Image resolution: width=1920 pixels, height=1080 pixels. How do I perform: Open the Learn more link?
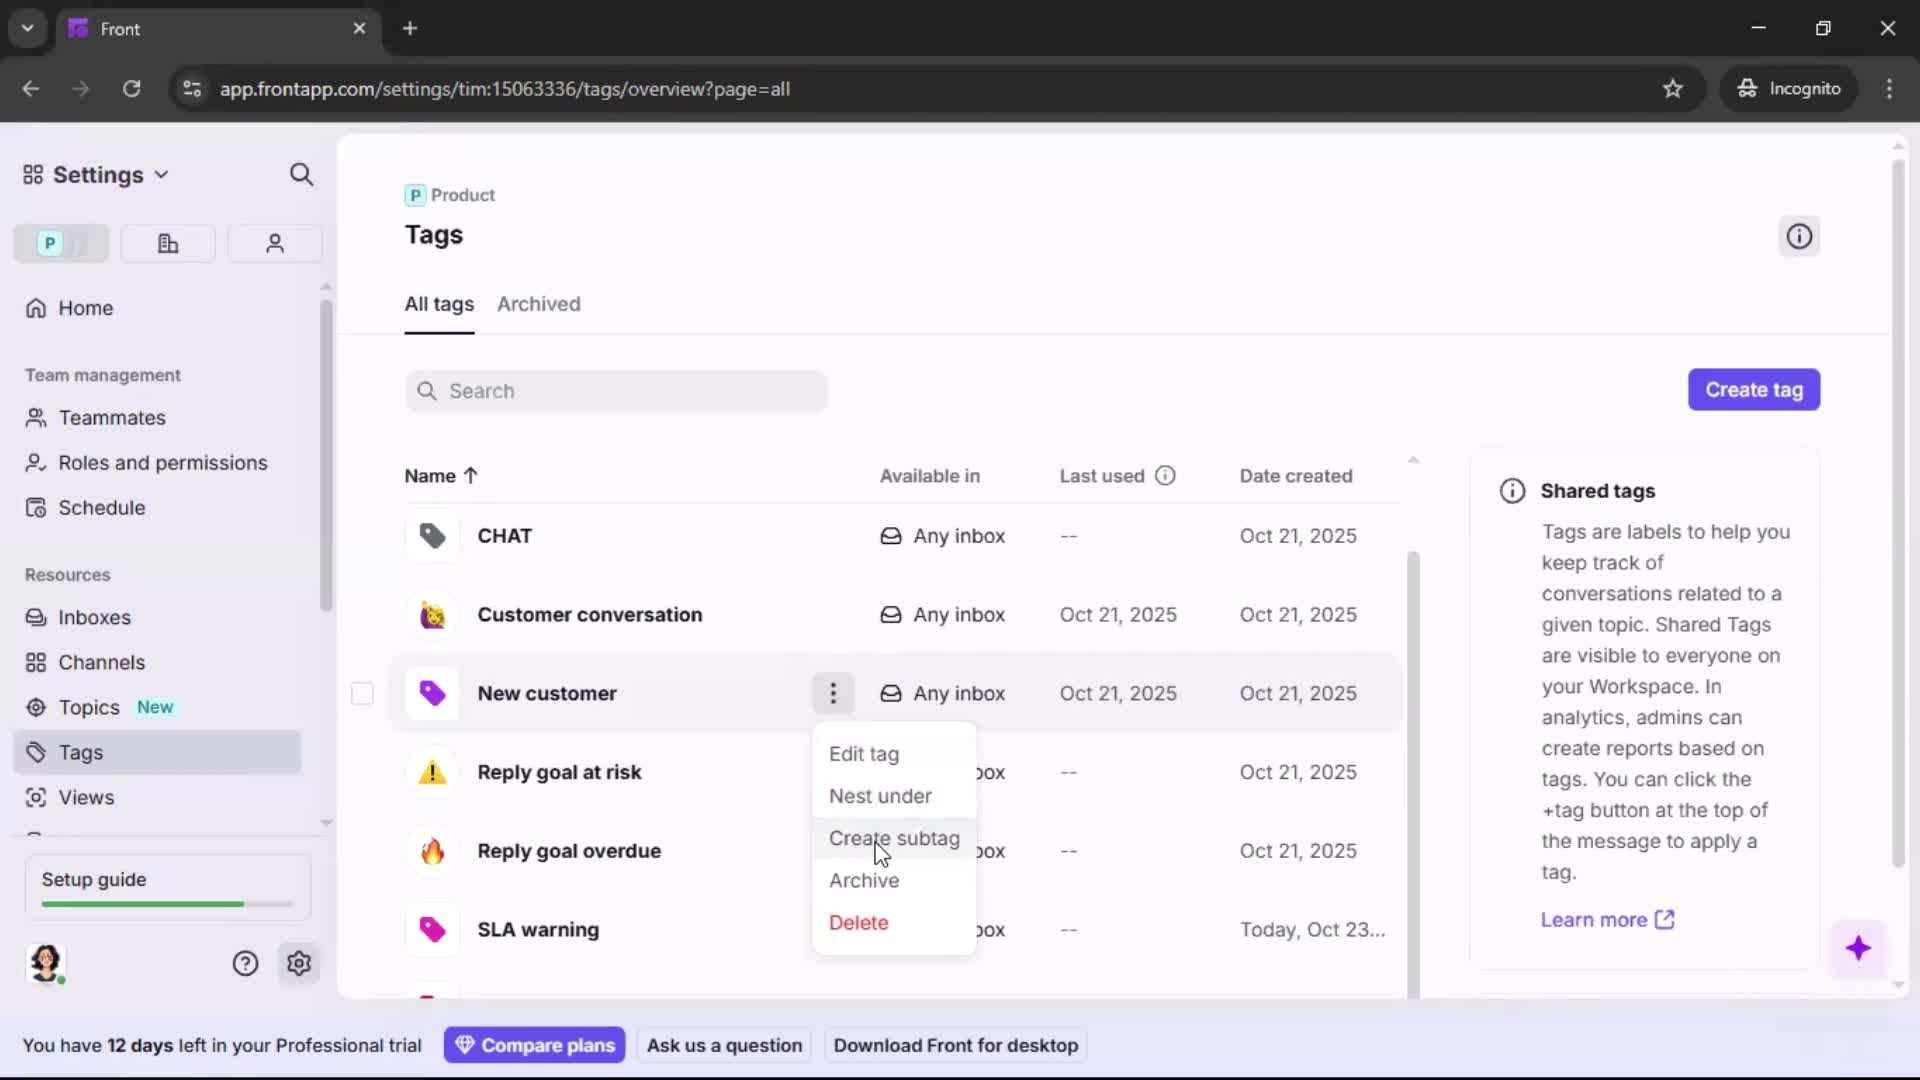pyautogui.click(x=1594, y=920)
